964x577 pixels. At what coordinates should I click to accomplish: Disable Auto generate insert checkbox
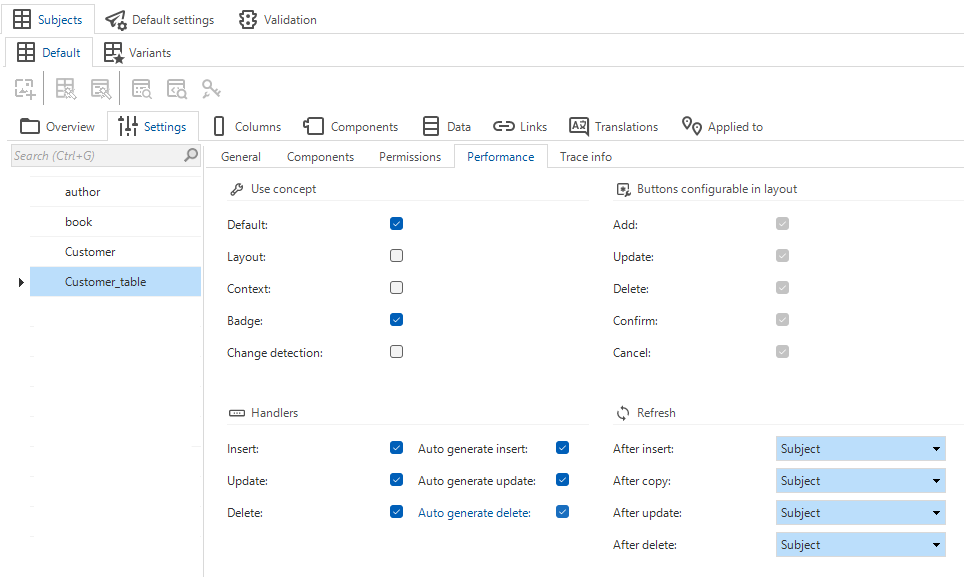pos(562,448)
